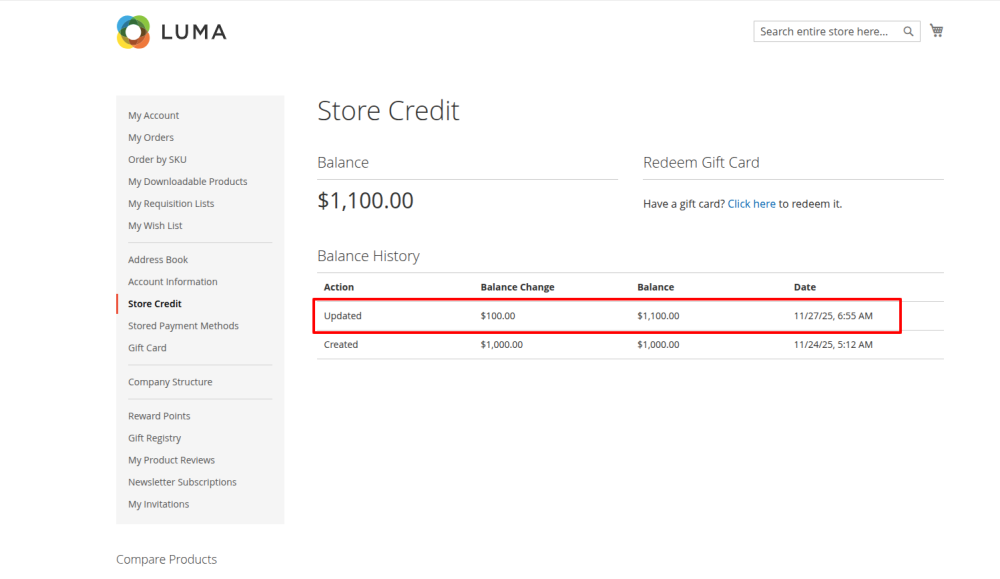This screenshot has width=1000, height=579.
Task: Open Company Structure page
Action: [x=170, y=382]
